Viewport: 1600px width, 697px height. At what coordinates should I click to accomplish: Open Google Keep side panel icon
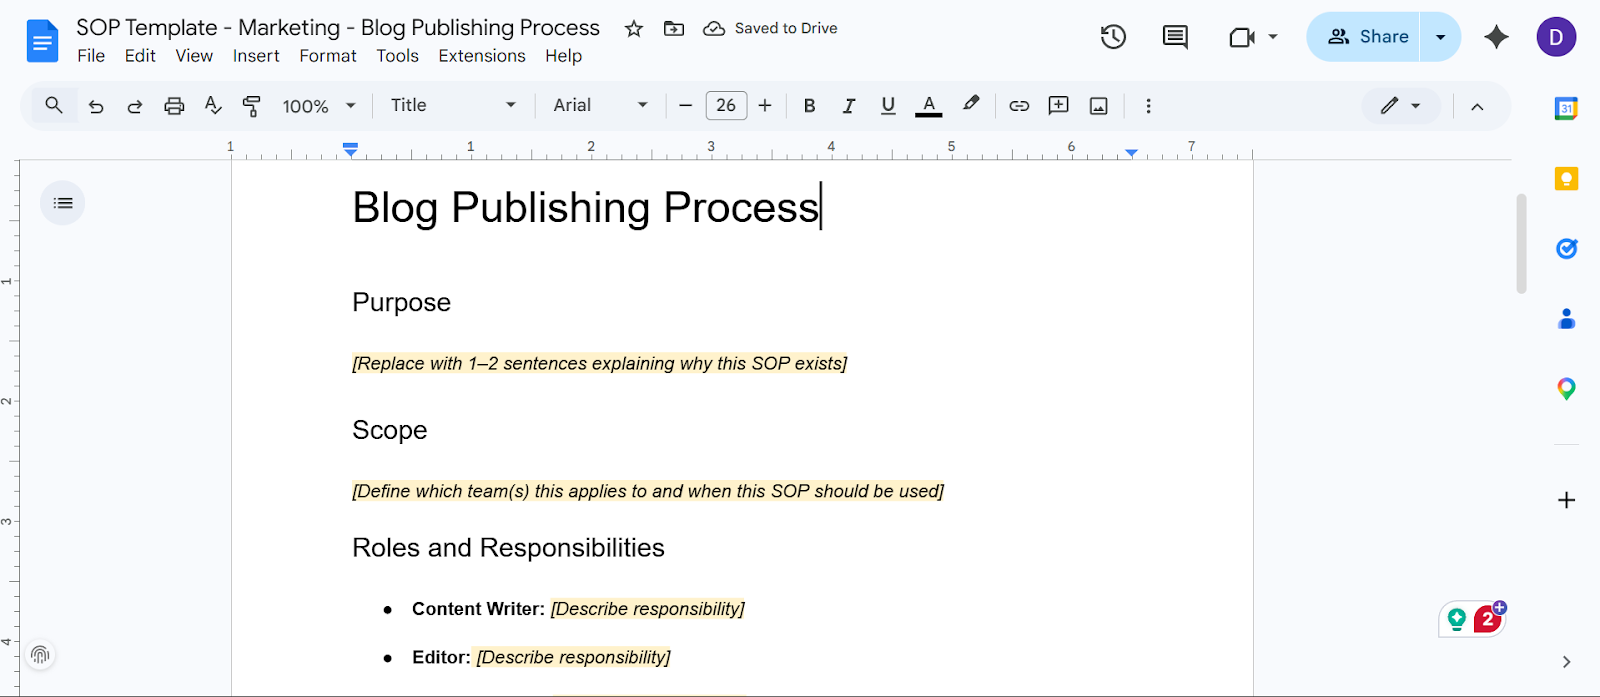pyautogui.click(x=1566, y=179)
